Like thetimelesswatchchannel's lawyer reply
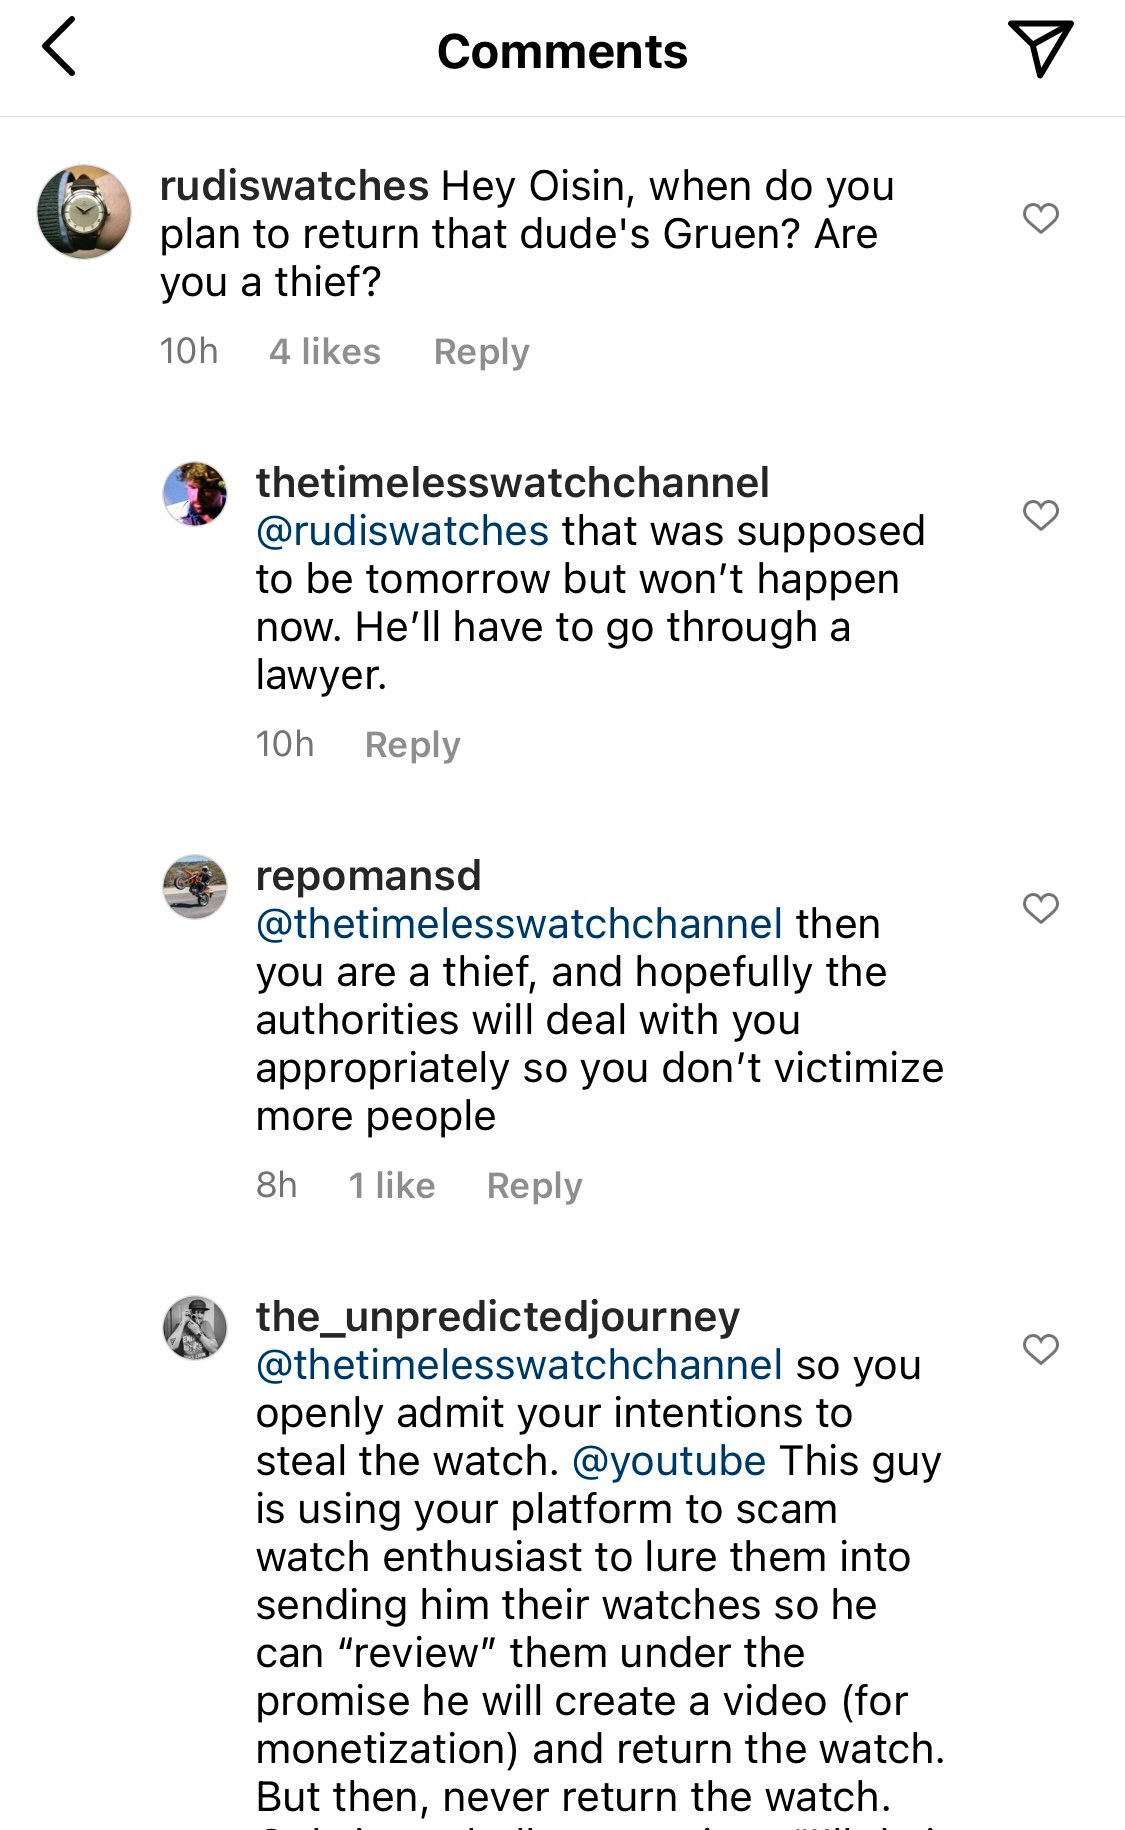Screen dimensions: 1125x1830 point(1040,514)
